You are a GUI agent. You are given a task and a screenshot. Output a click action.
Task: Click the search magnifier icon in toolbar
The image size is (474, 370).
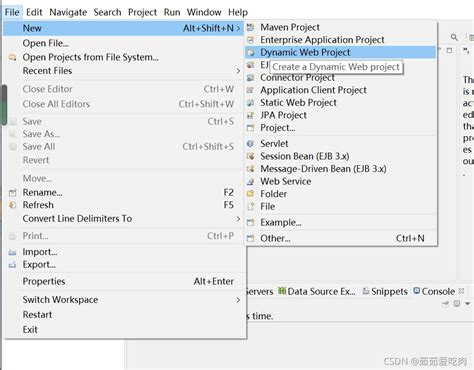pyautogui.click(x=454, y=37)
